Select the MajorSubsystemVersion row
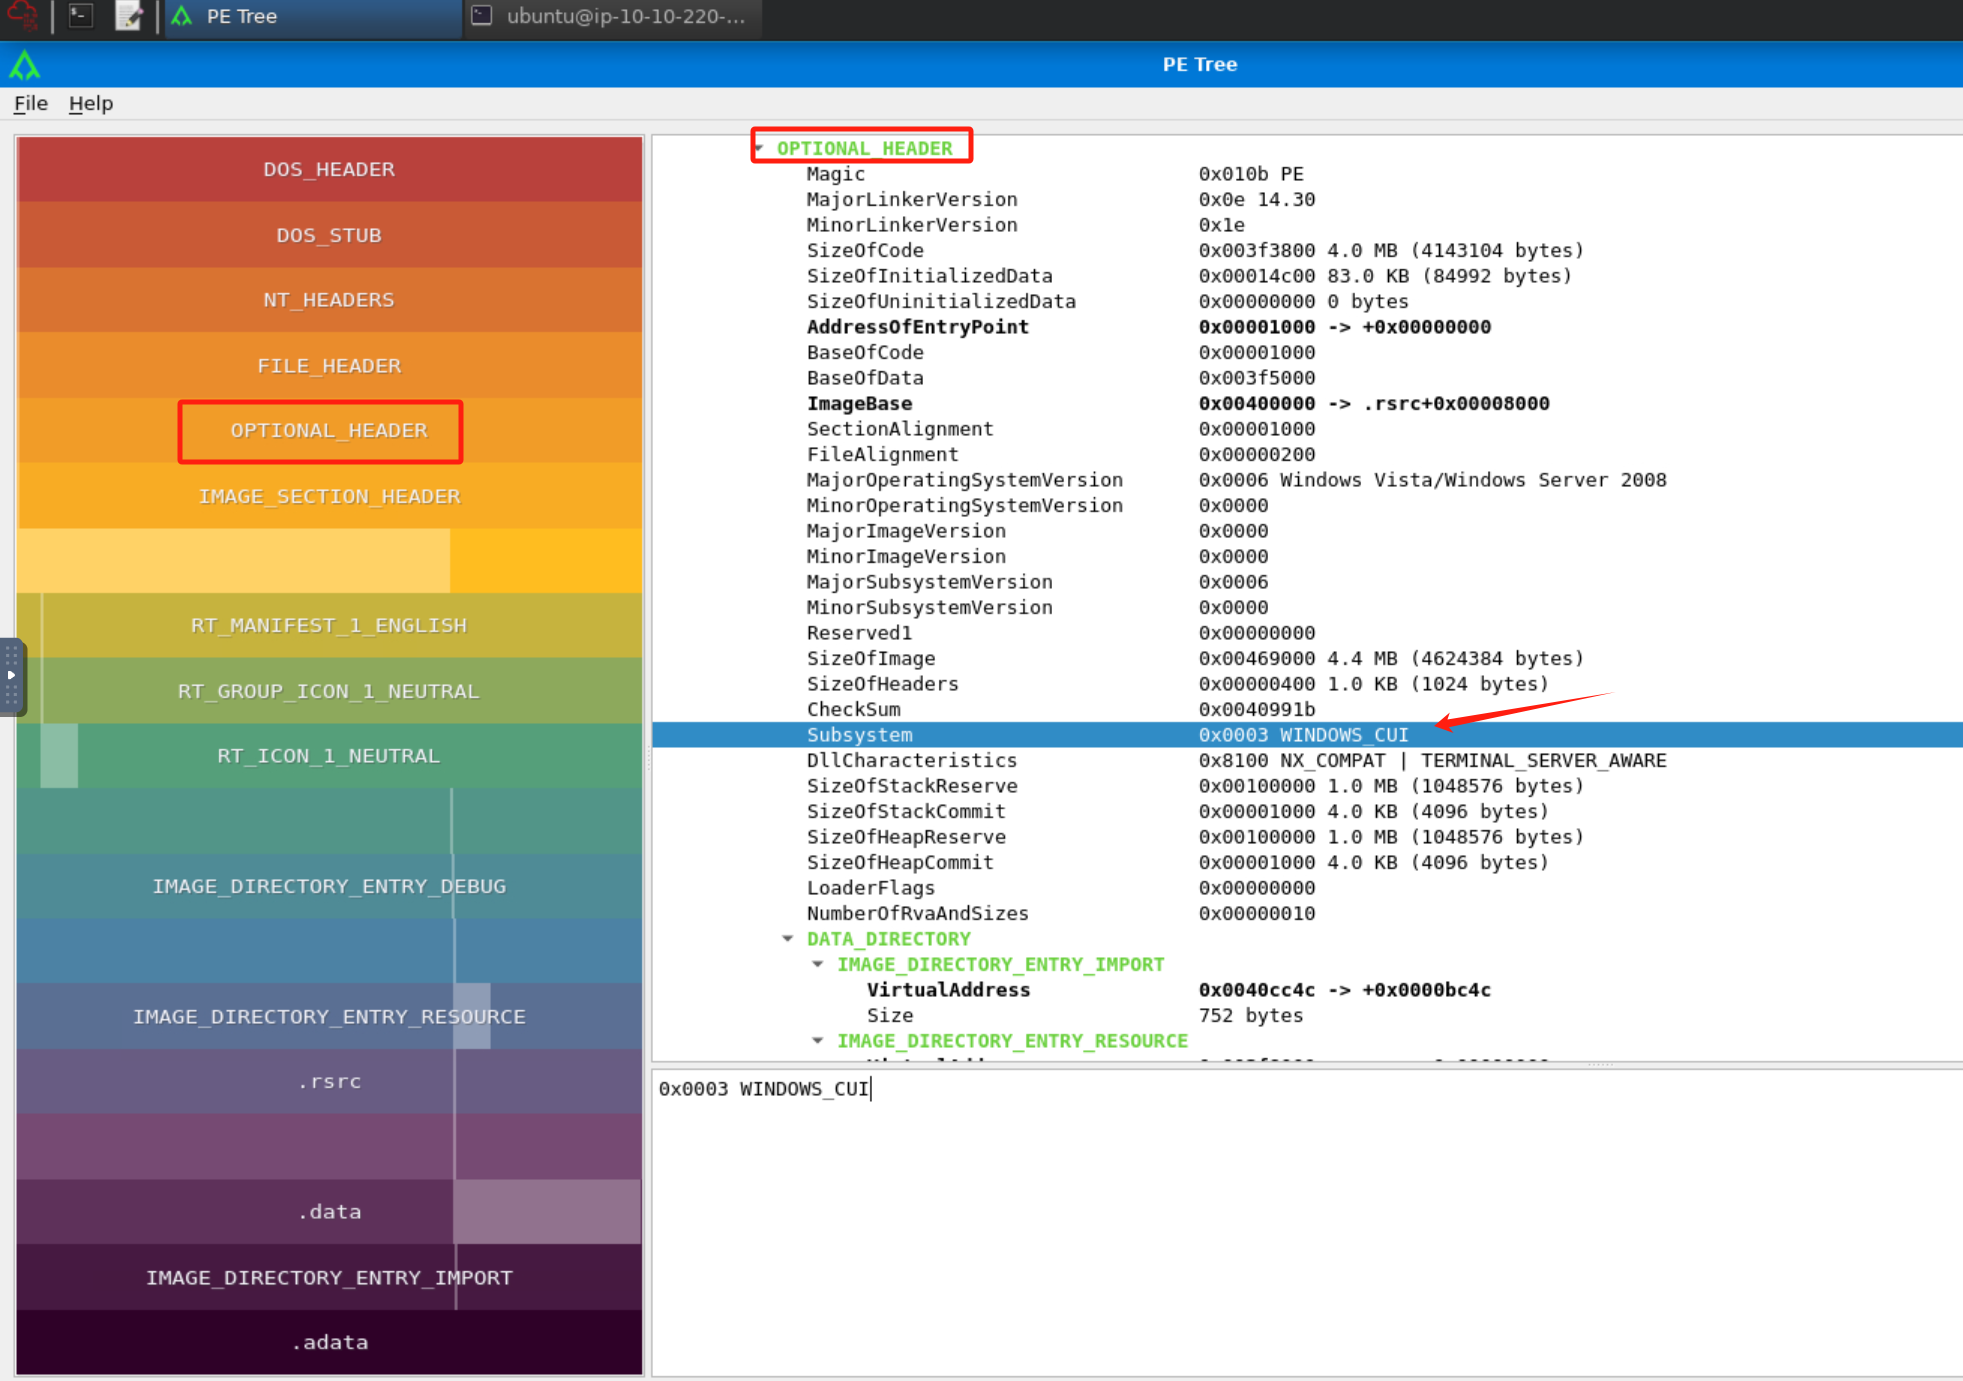Screen dimensions: 1963x1381 click(x=1307, y=582)
